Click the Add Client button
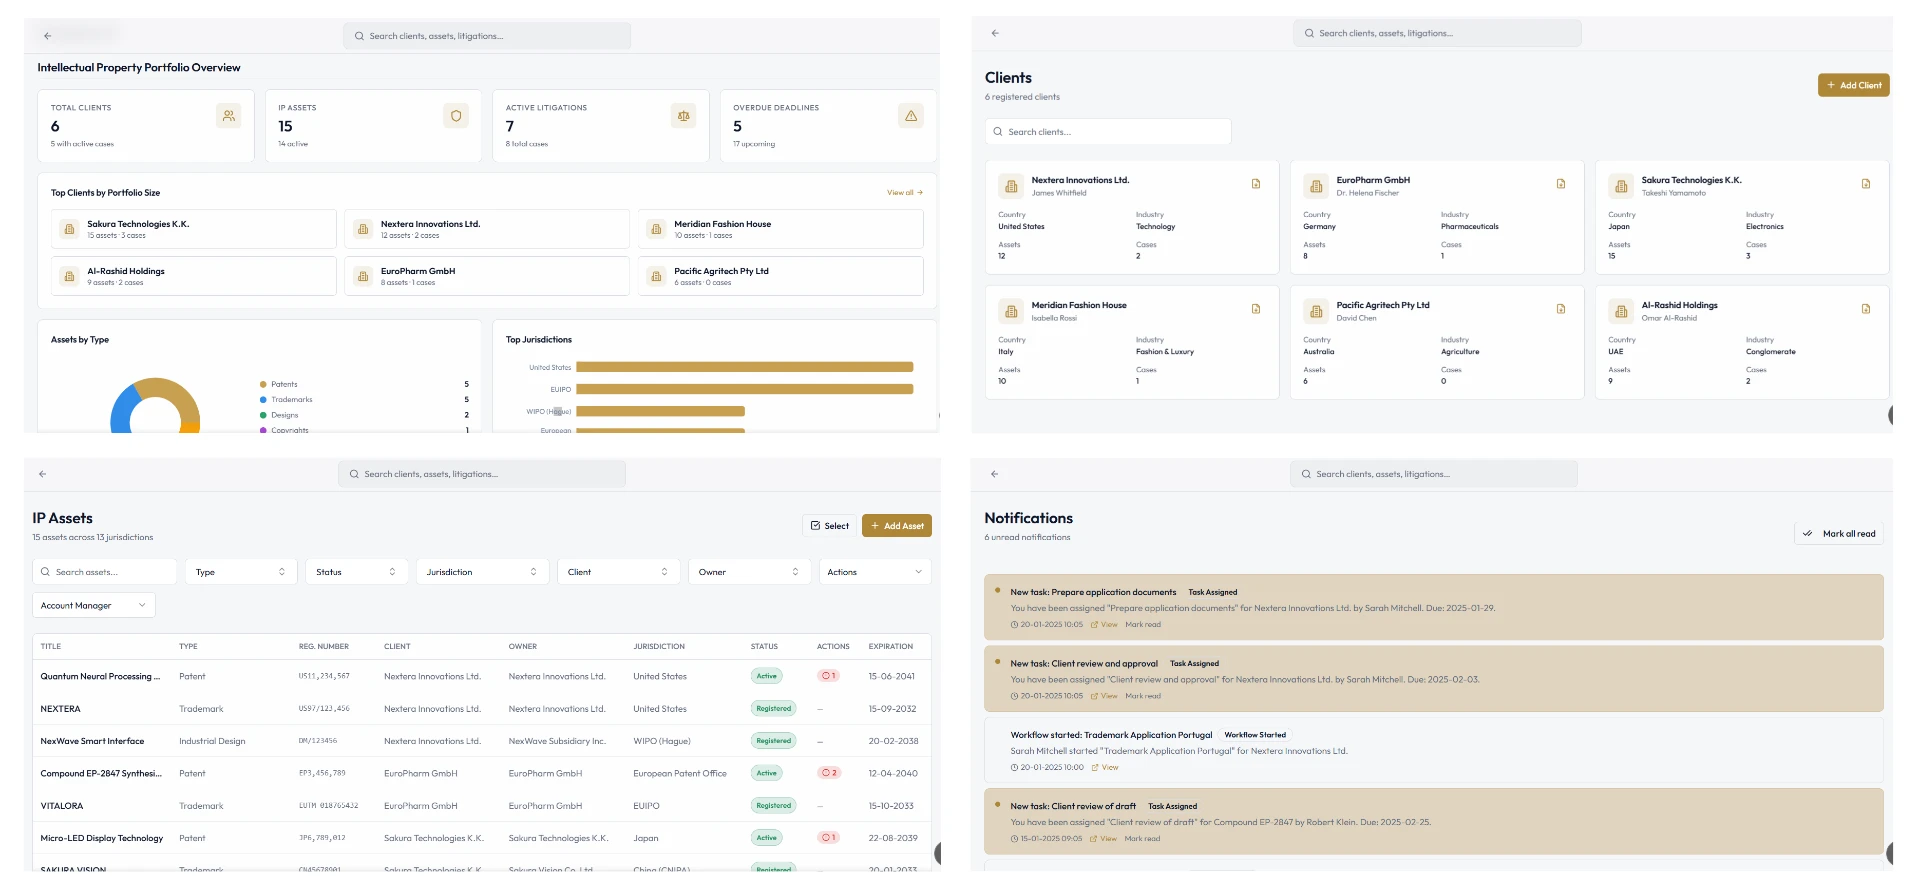This screenshot has height=892, width=1920. click(1854, 85)
